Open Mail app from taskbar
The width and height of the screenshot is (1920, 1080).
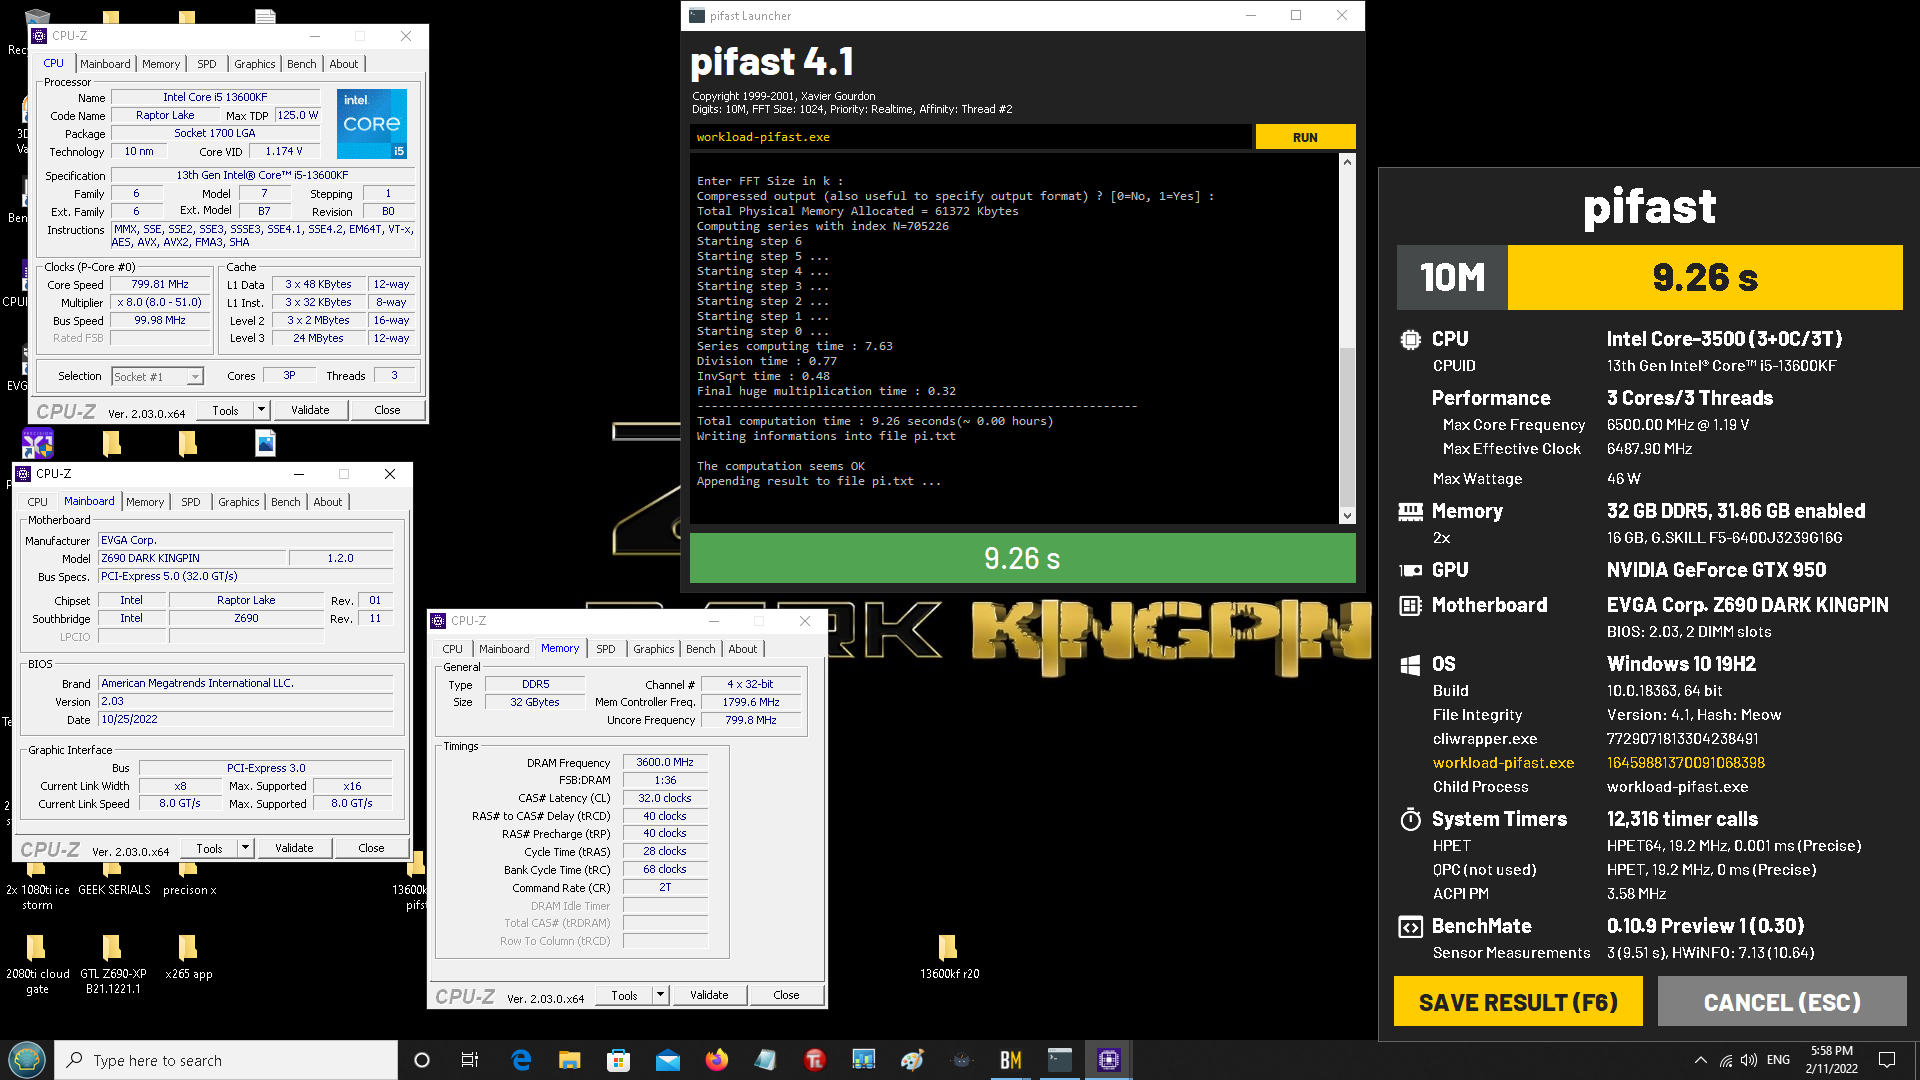coord(667,1060)
